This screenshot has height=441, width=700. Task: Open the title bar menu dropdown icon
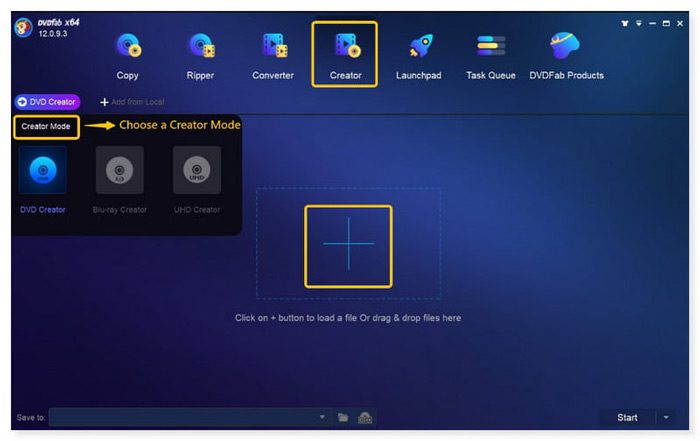tap(639, 23)
